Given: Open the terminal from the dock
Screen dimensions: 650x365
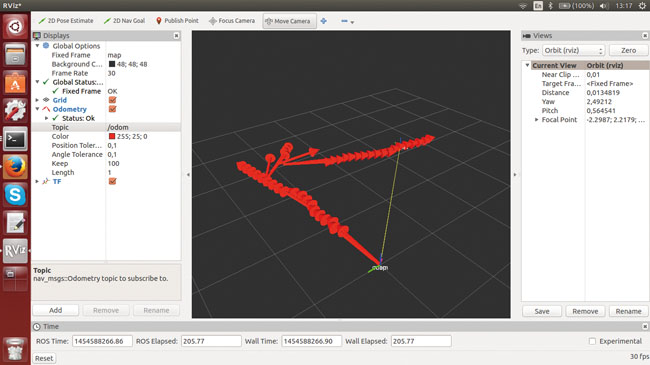Looking at the screenshot, I should 15,139.
